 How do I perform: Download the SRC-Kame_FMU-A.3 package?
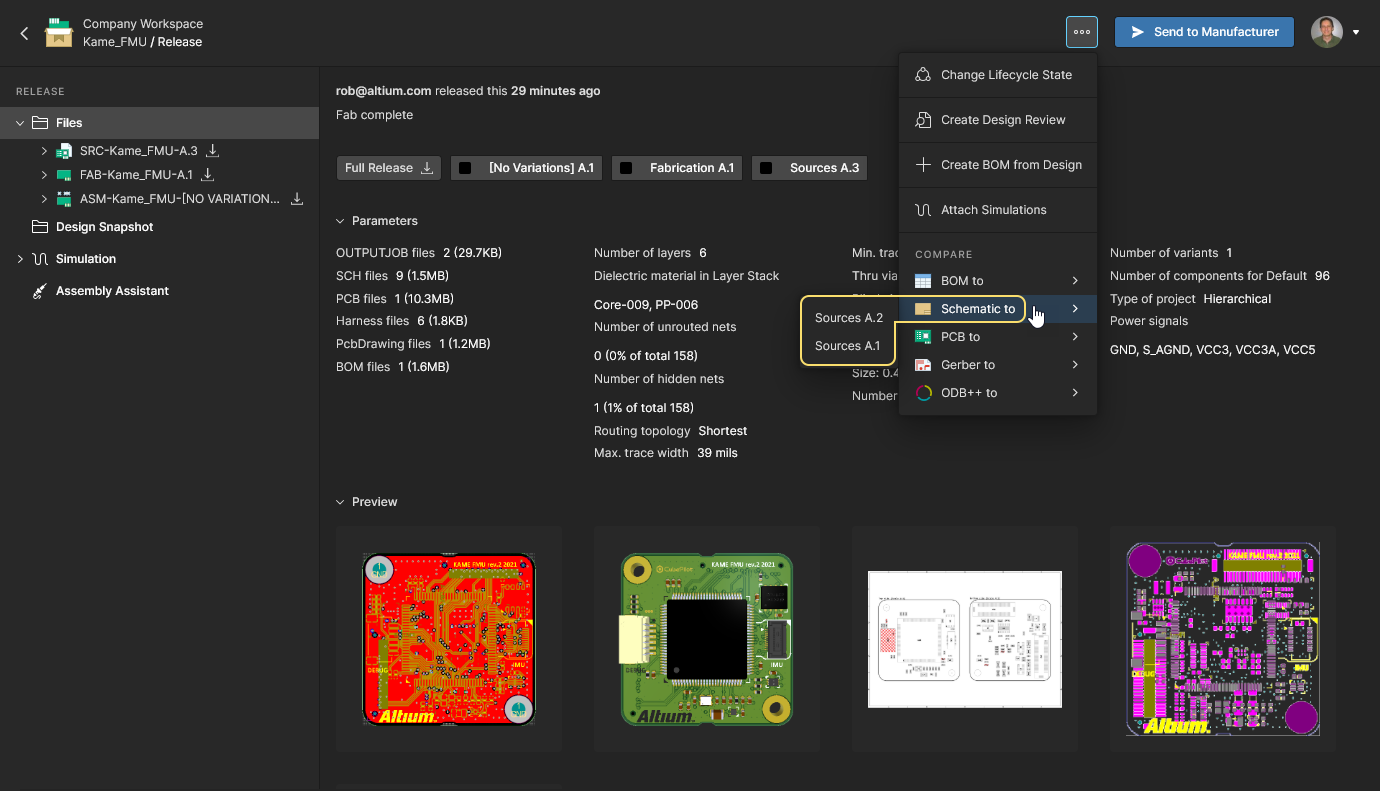tap(212, 151)
